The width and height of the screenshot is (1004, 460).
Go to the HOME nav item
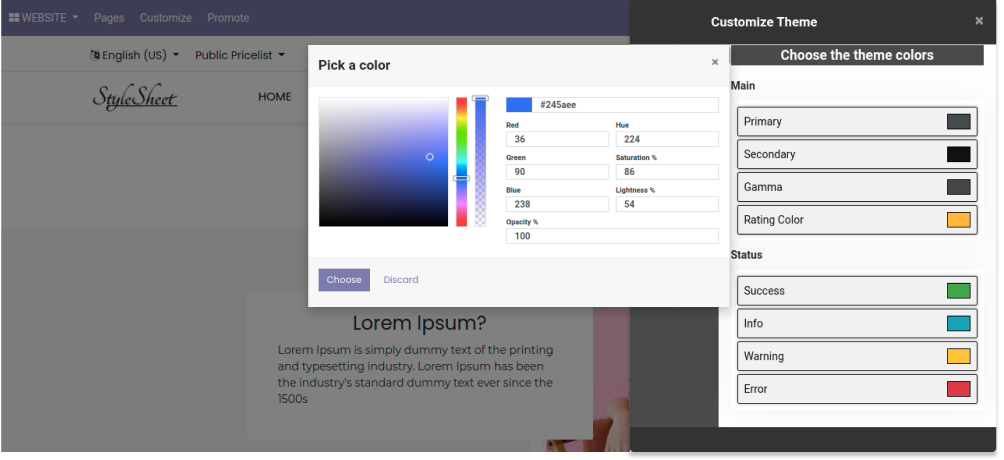coord(275,97)
